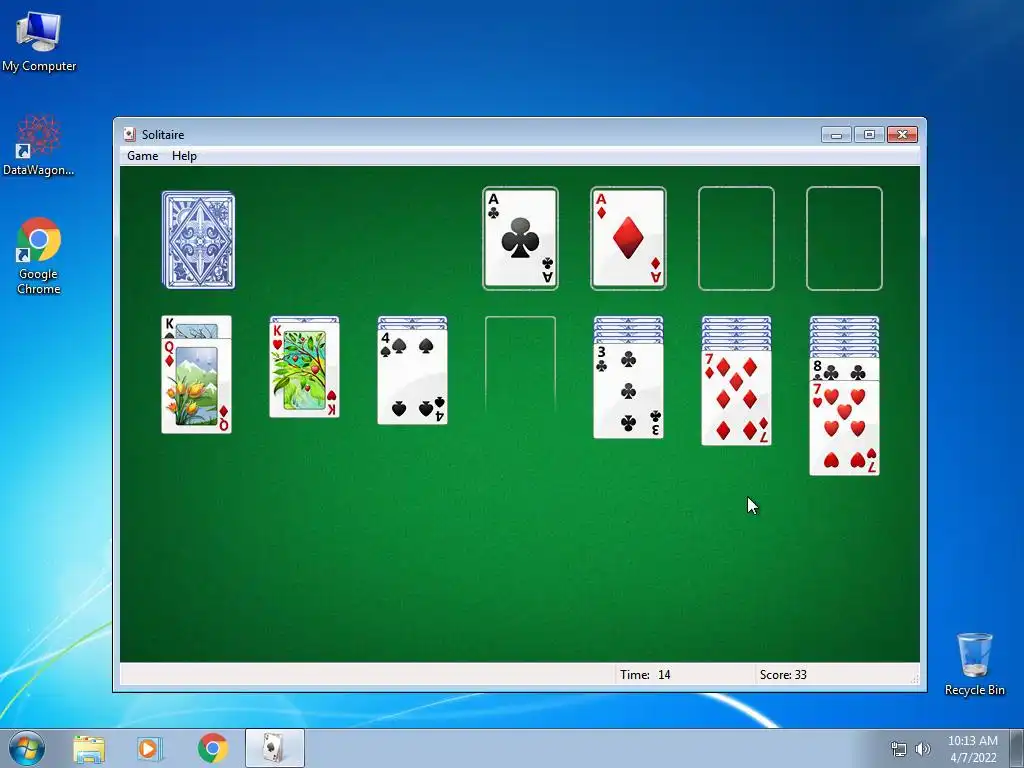Minimize the Solitaire window

(x=836, y=135)
